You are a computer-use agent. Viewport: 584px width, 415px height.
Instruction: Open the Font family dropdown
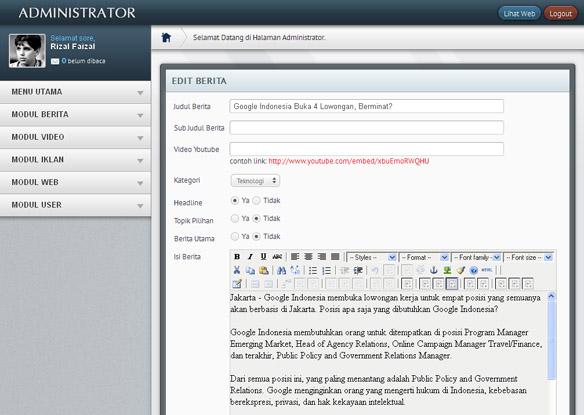pyautogui.click(x=476, y=257)
